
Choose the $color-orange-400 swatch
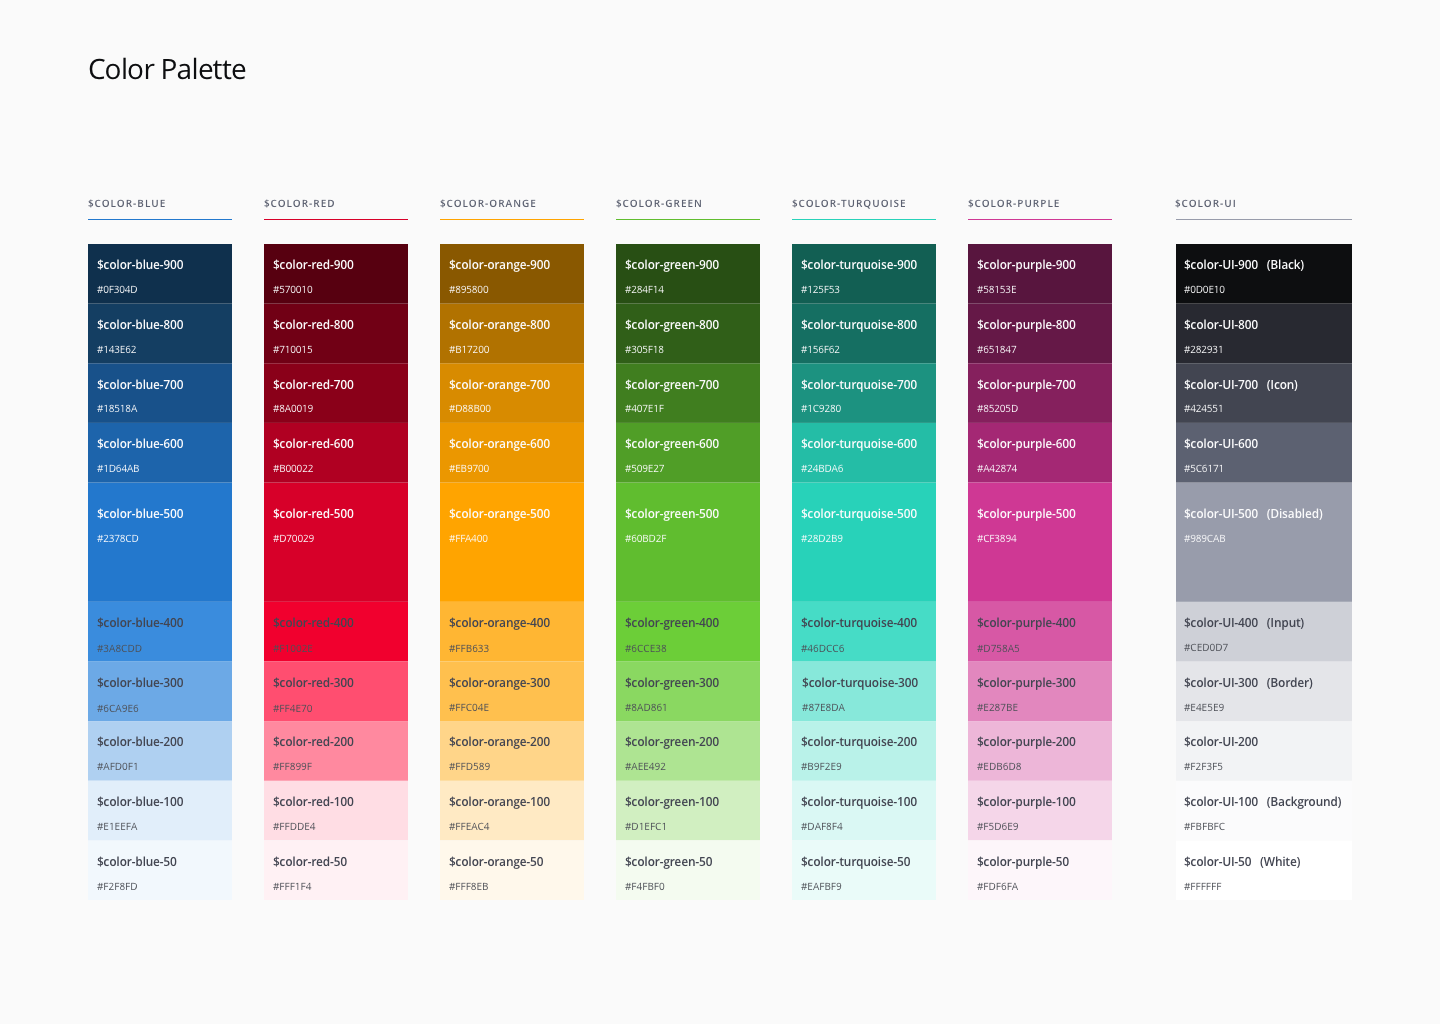click(x=512, y=632)
